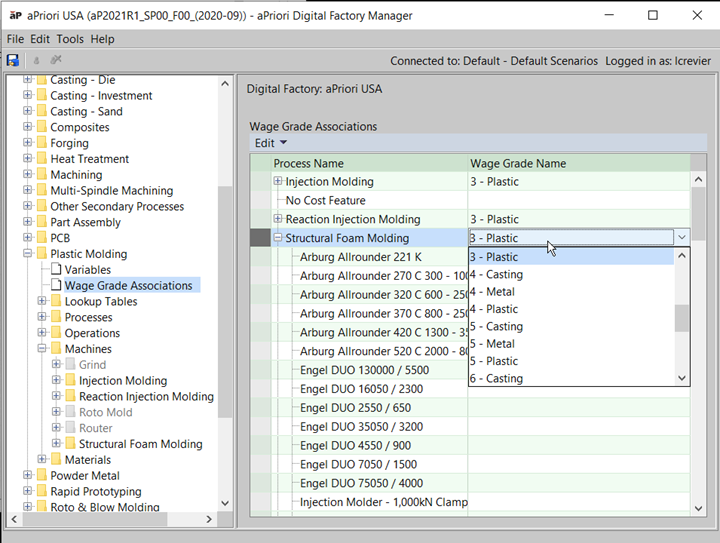720x543 pixels.
Task: Select Wage Grade Associations tree item
Action: point(128,285)
